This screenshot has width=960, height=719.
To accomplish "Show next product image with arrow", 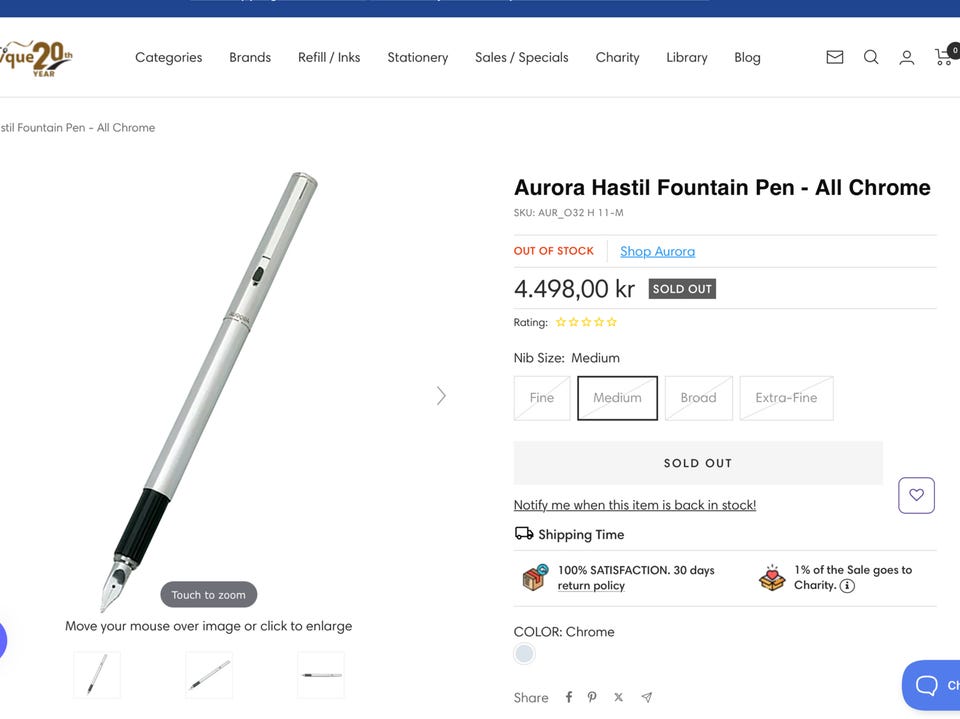I will [441, 396].
